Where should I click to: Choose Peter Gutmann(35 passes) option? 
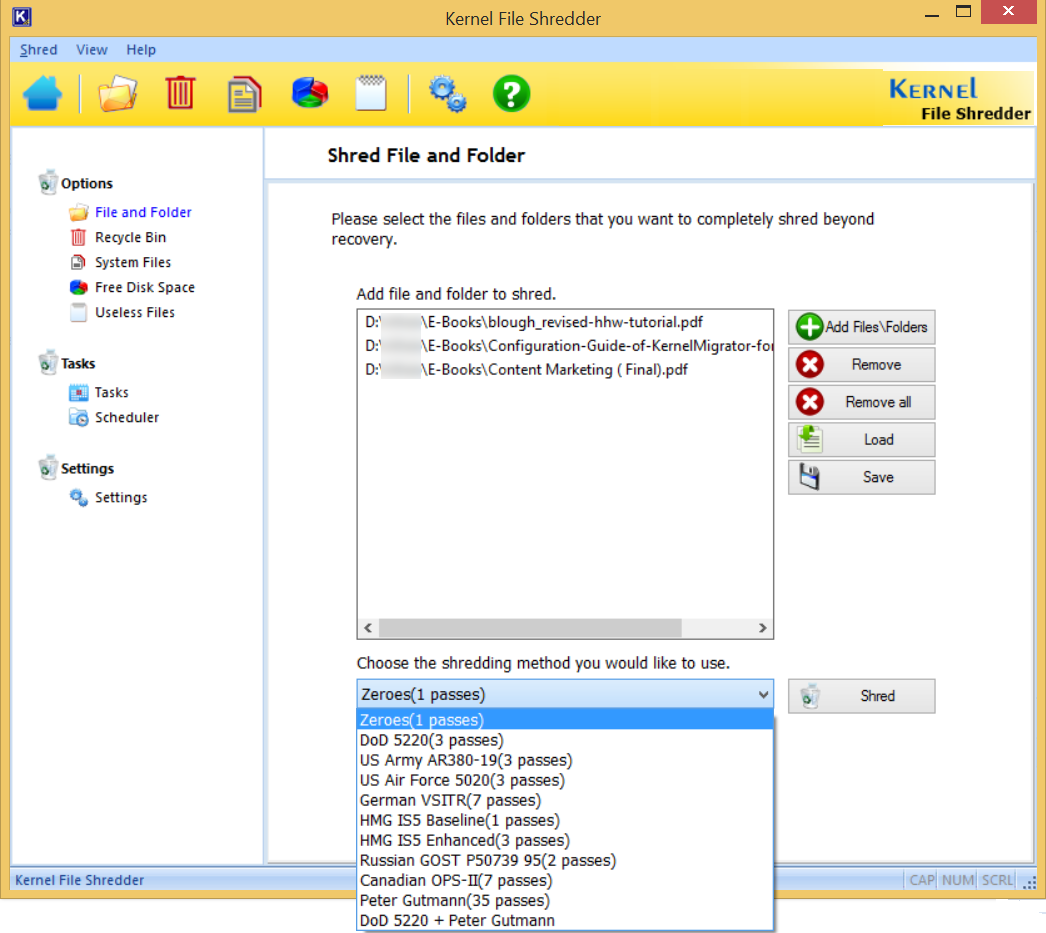(565, 900)
